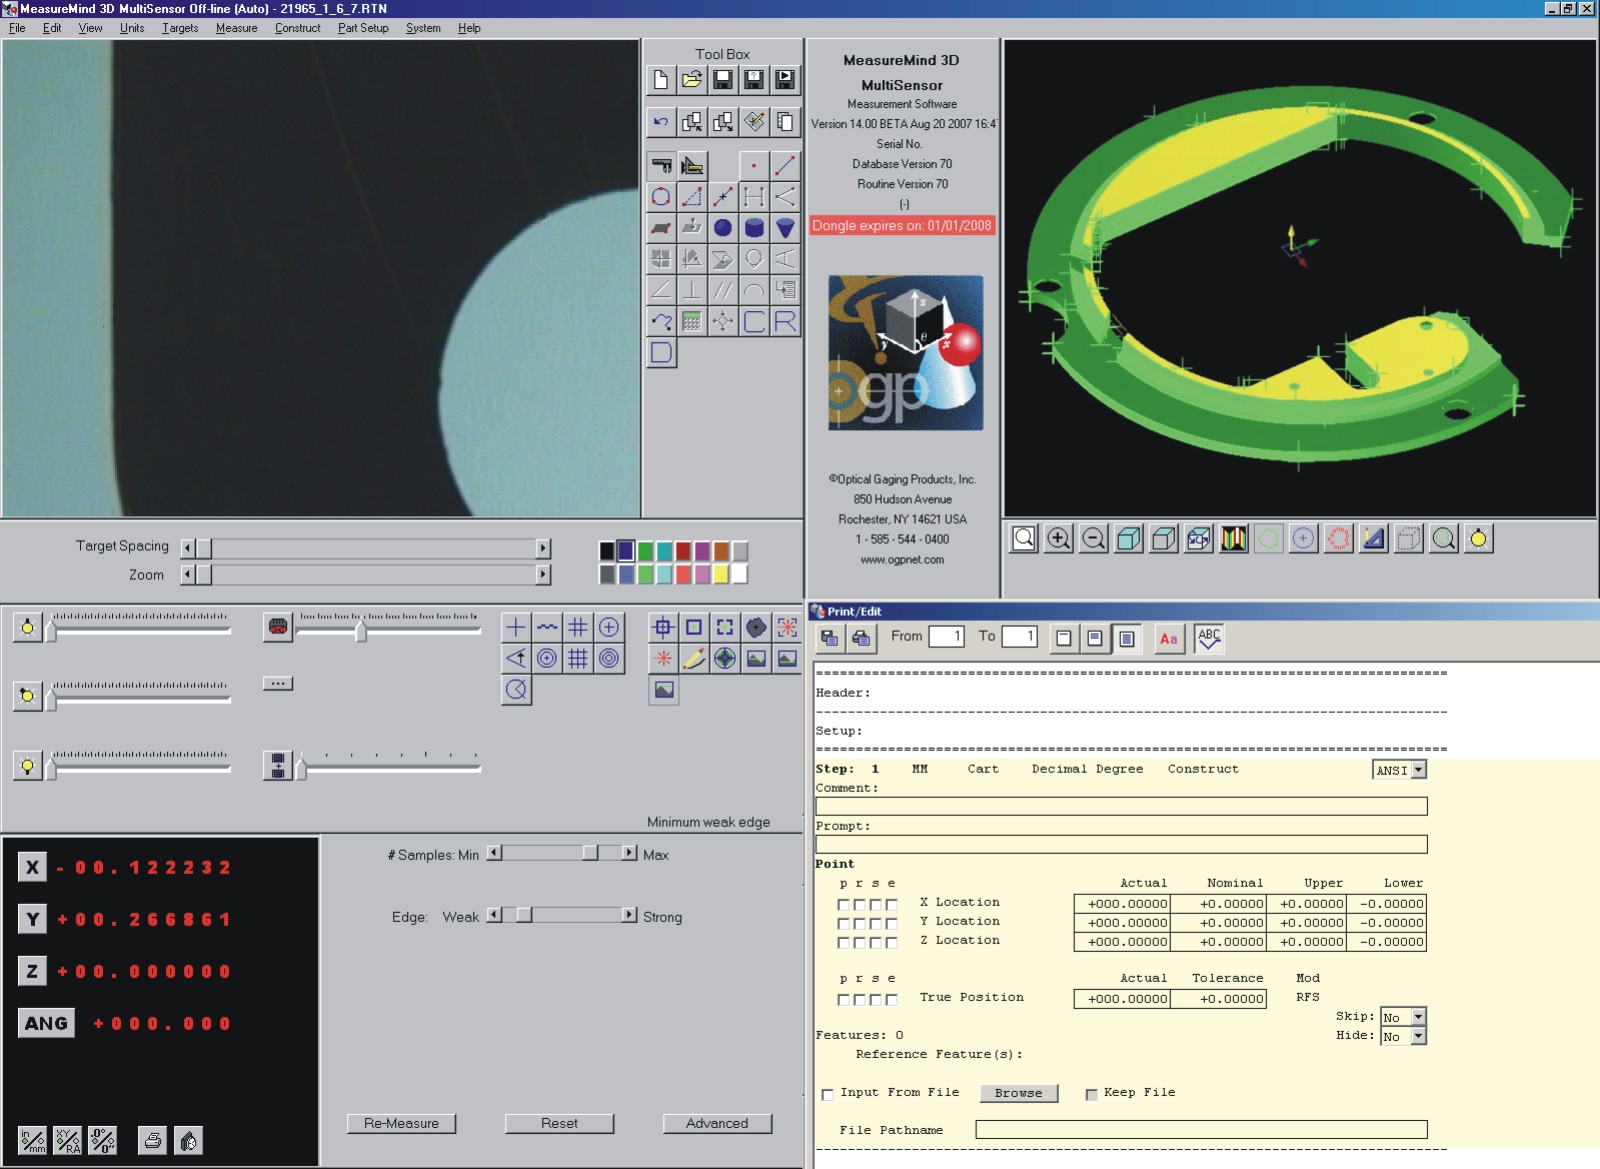Open the Measure menu

tap(236, 28)
